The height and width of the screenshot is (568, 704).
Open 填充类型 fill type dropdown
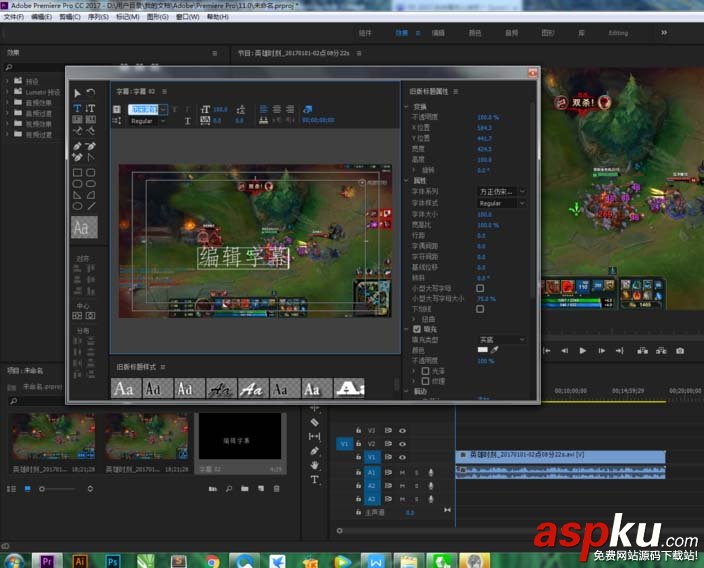[x=500, y=340]
